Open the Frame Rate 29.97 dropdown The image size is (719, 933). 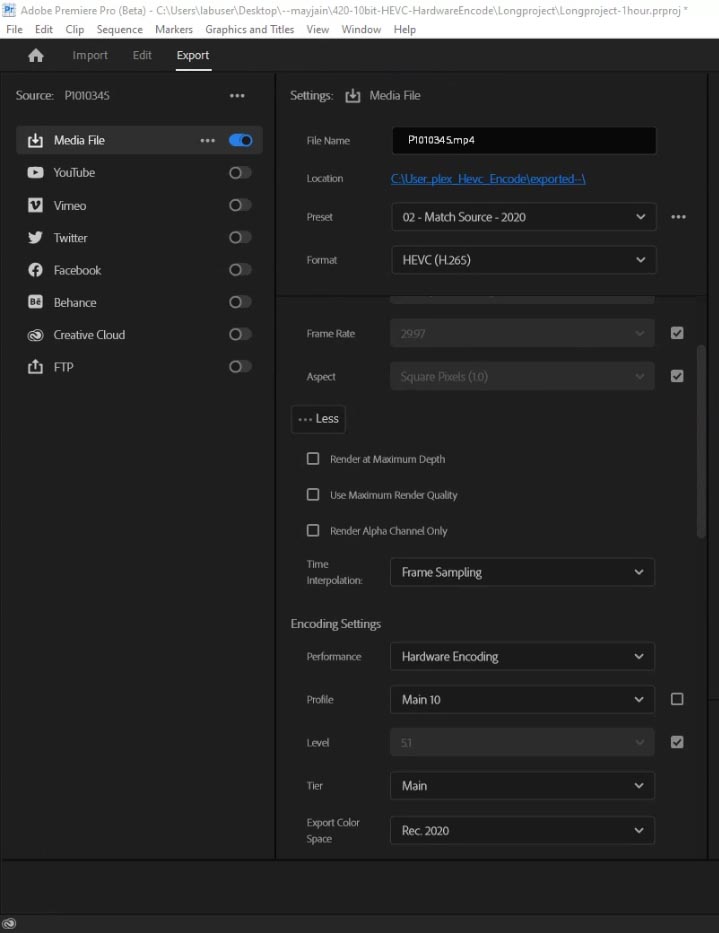click(x=522, y=333)
